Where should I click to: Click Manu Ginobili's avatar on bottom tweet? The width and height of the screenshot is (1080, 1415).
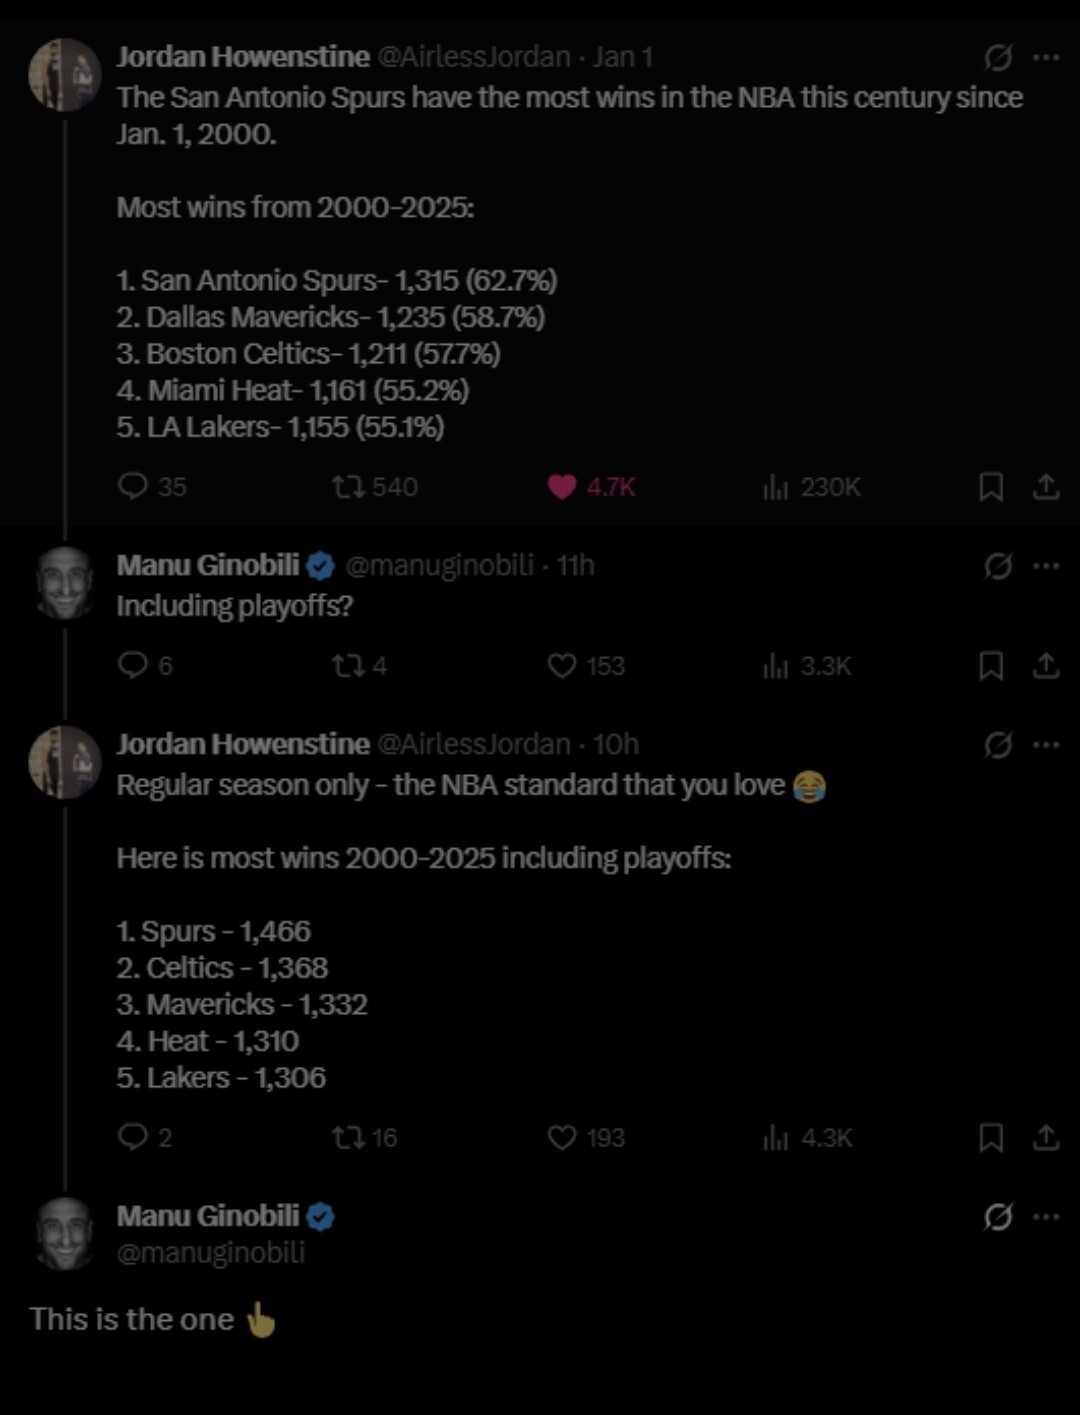(x=65, y=1234)
